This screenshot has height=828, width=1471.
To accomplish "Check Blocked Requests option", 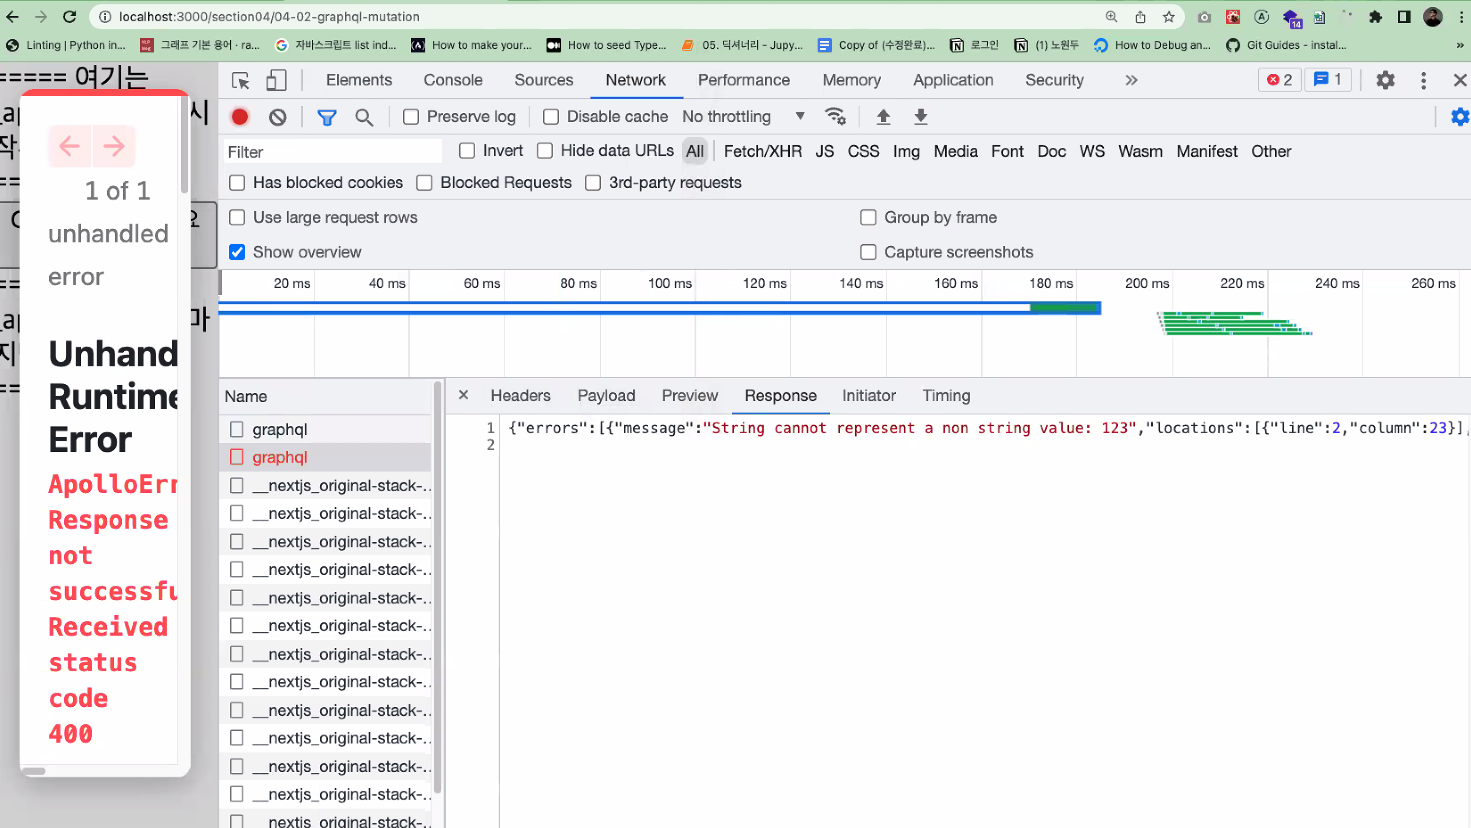I will click(424, 183).
